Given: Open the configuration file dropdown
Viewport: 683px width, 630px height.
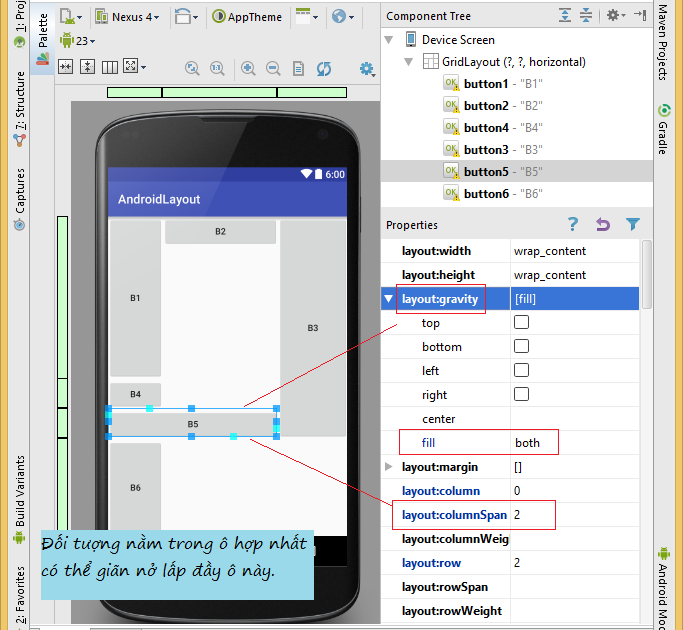Looking at the screenshot, I should 71,17.
